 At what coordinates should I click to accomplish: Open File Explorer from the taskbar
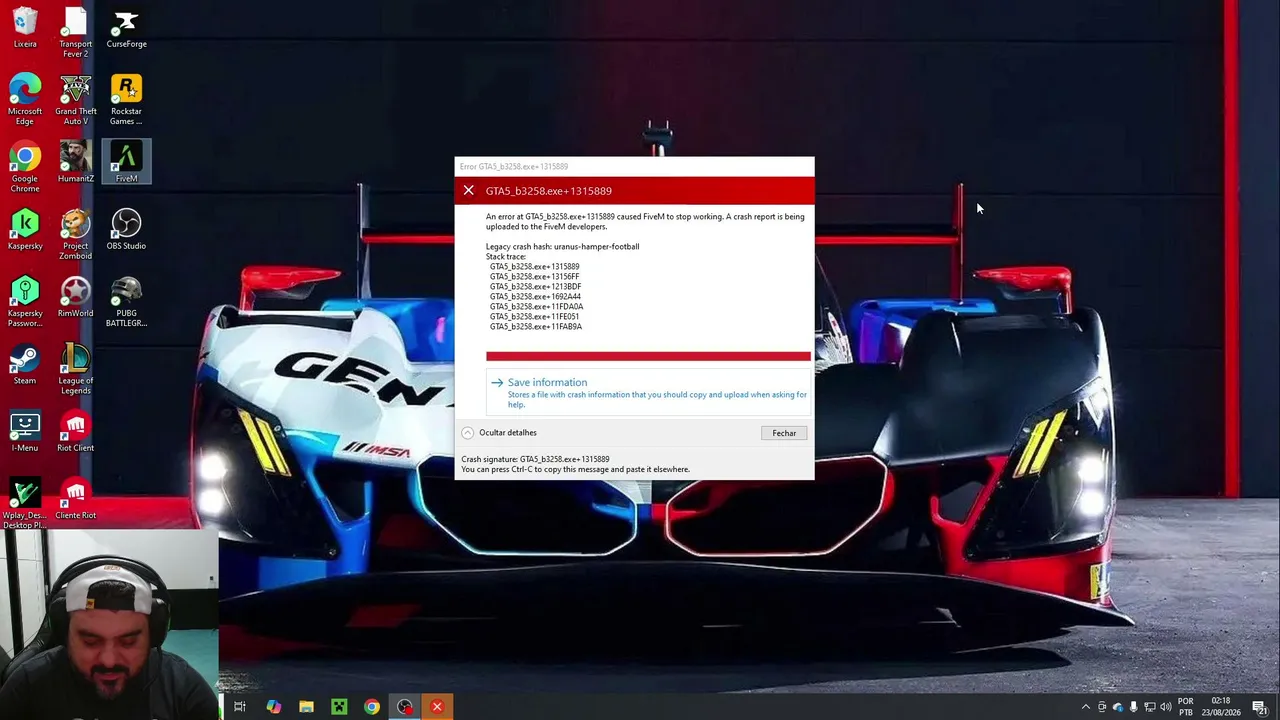pyautogui.click(x=306, y=707)
